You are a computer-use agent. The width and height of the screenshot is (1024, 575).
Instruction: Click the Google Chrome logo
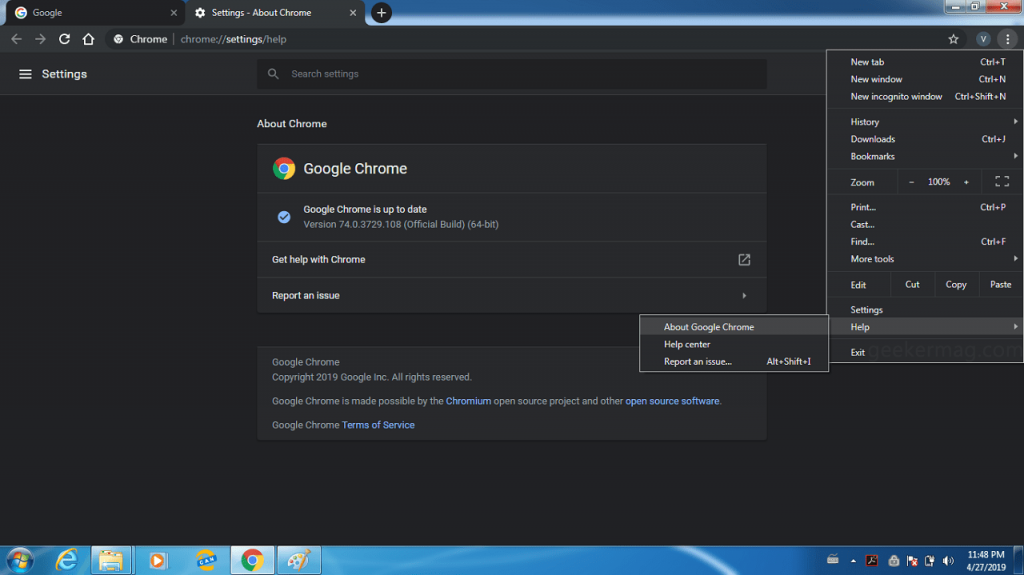pos(284,169)
